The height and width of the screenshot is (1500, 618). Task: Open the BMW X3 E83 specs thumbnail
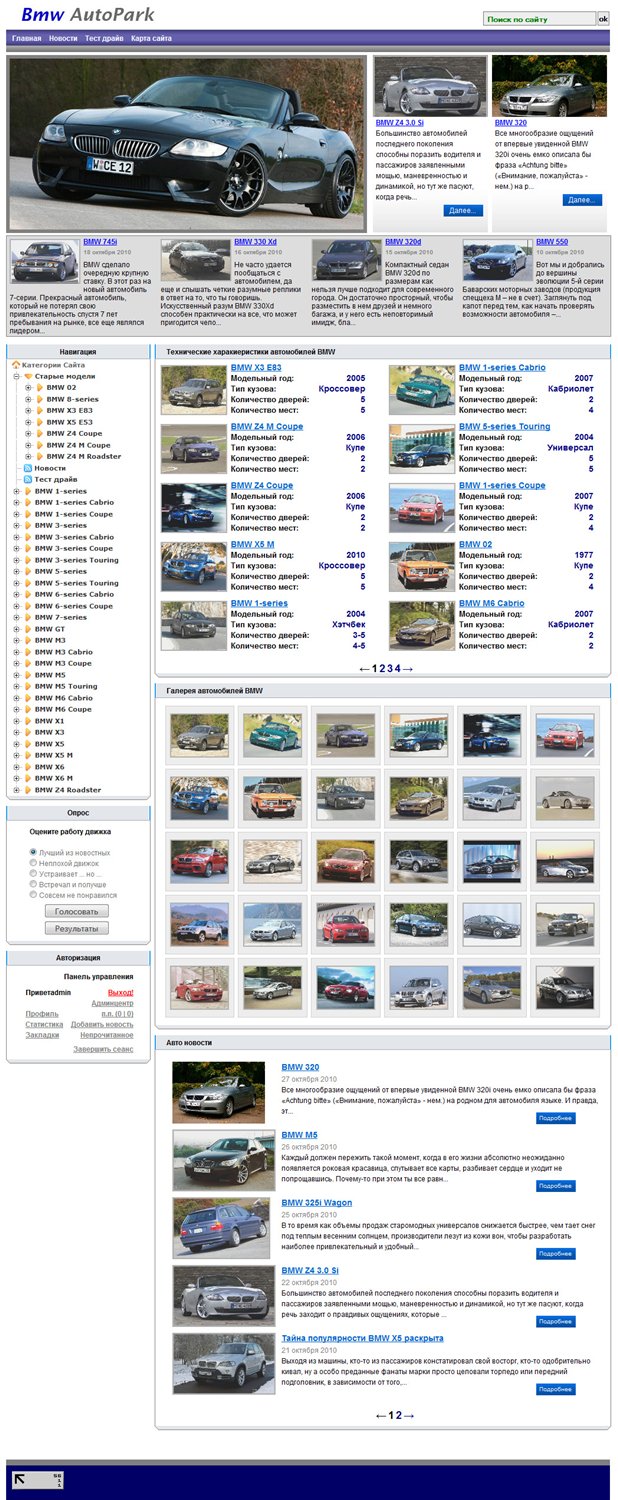point(194,389)
